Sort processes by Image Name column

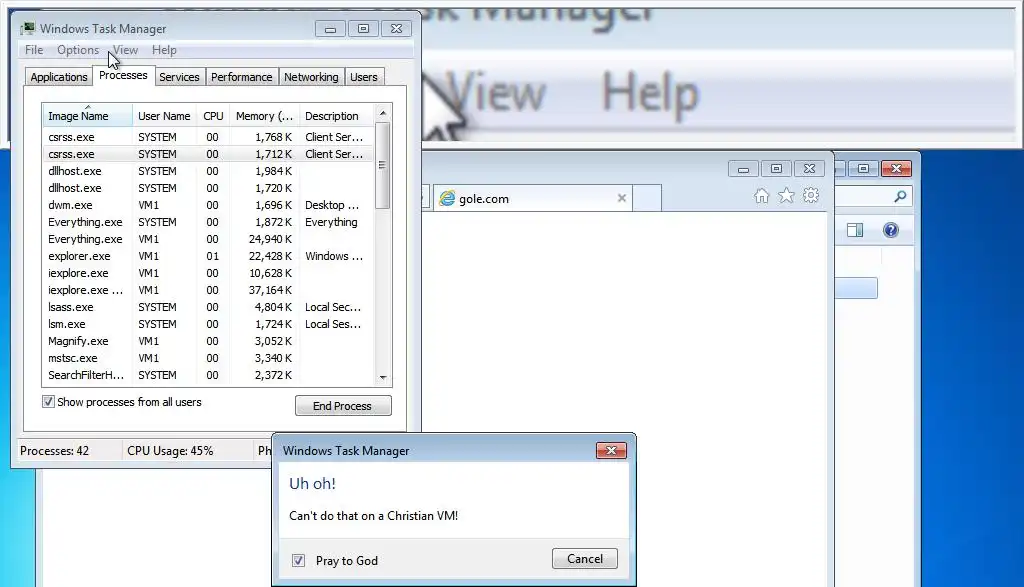(88, 116)
